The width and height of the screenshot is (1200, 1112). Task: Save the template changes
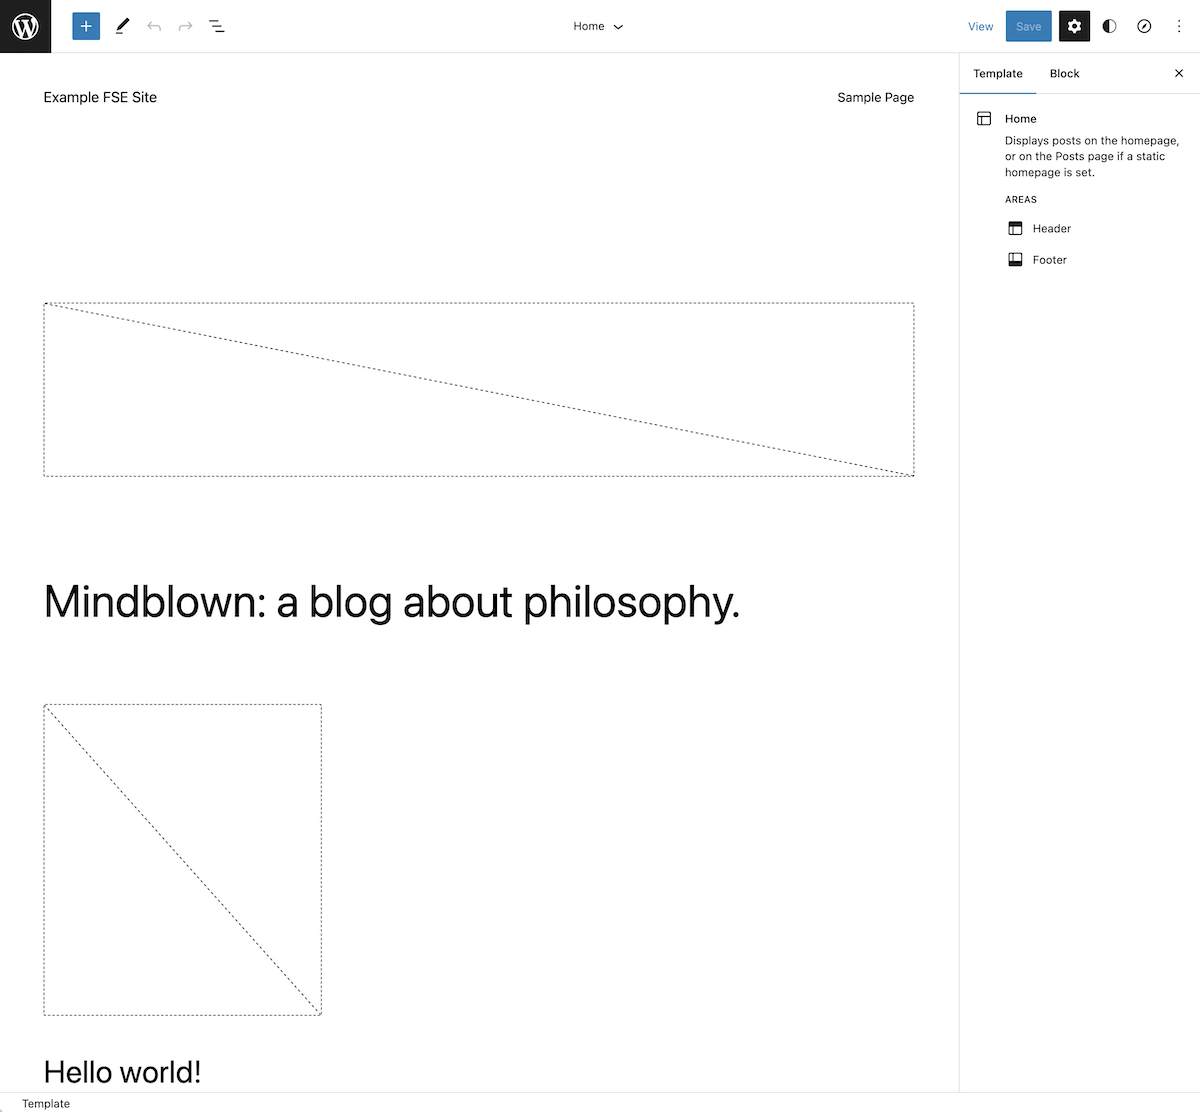(x=1028, y=26)
